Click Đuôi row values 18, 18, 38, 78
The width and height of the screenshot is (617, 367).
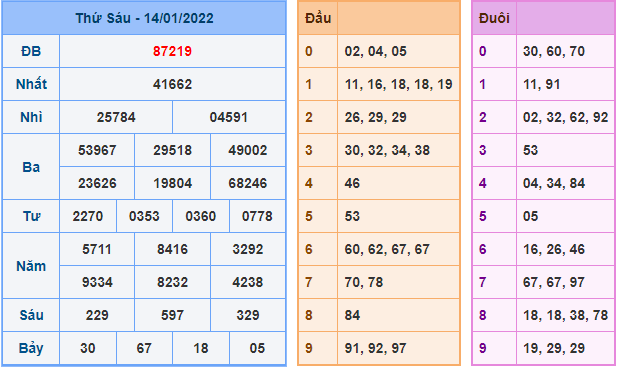[565, 315]
